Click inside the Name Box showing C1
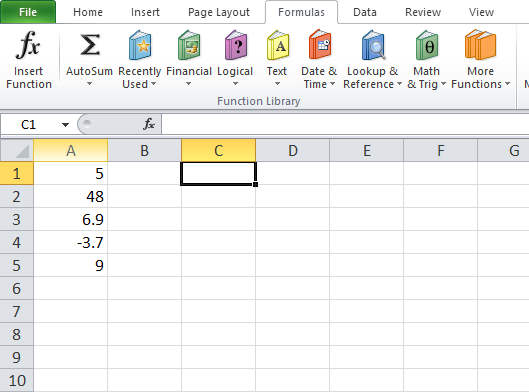The width and height of the screenshot is (529, 392). point(28,125)
